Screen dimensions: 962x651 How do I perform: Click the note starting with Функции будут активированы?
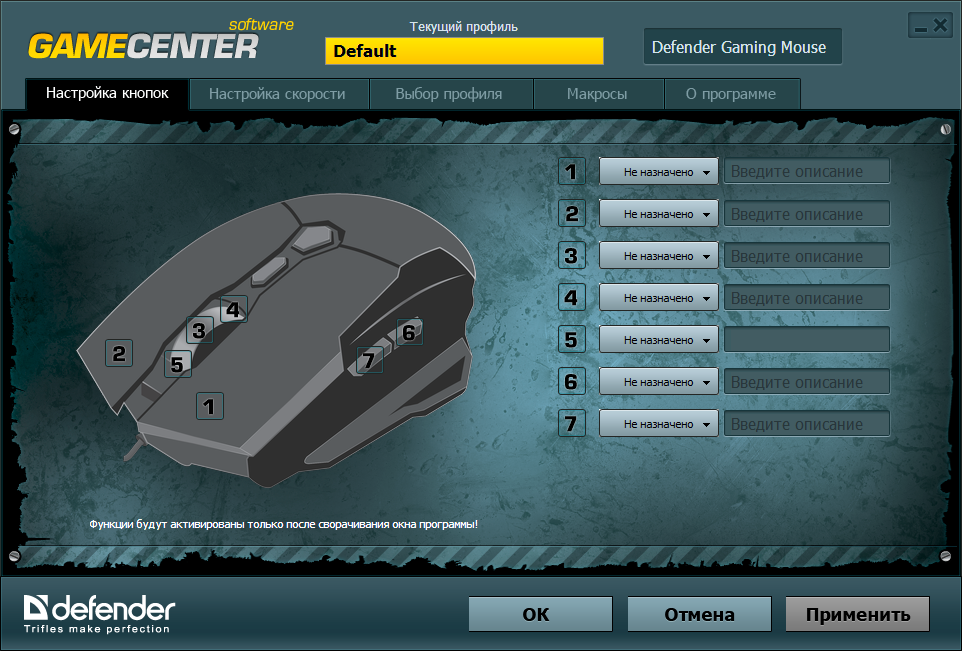click(x=283, y=525)
